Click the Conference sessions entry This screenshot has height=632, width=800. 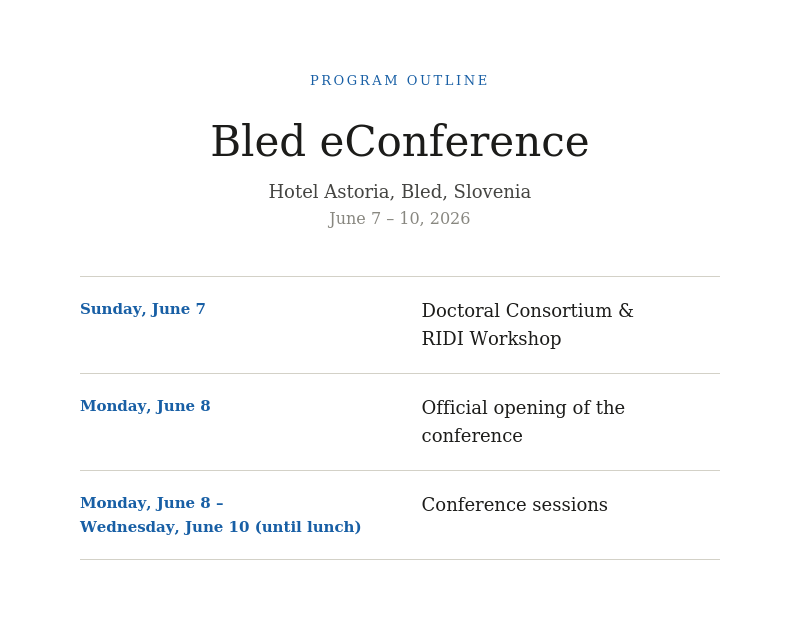click(514, 506)
